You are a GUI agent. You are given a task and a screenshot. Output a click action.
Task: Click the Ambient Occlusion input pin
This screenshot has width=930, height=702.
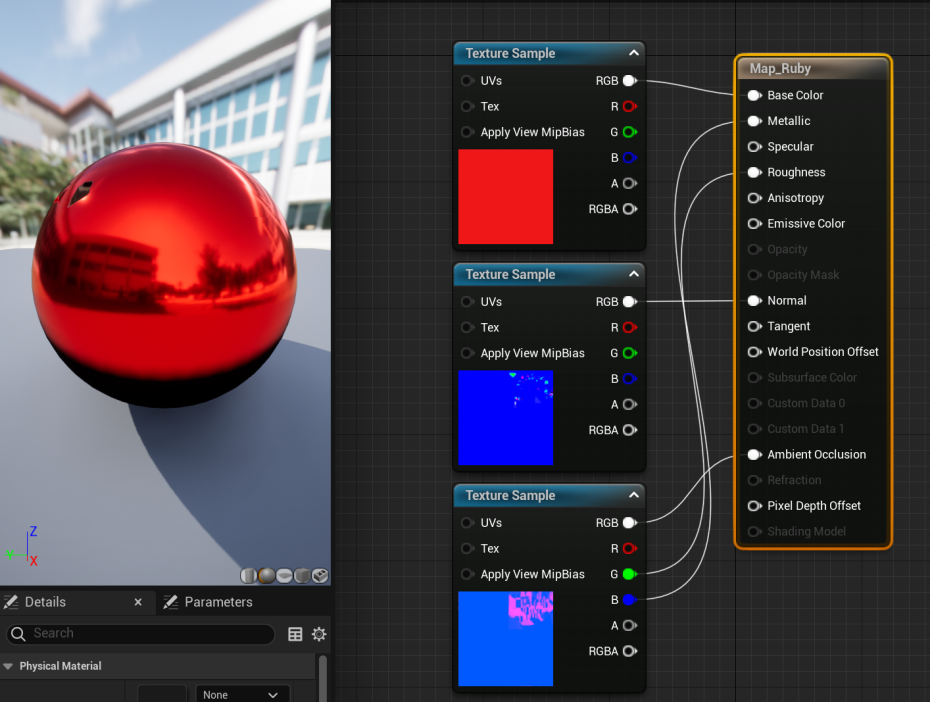coord(754,454)
